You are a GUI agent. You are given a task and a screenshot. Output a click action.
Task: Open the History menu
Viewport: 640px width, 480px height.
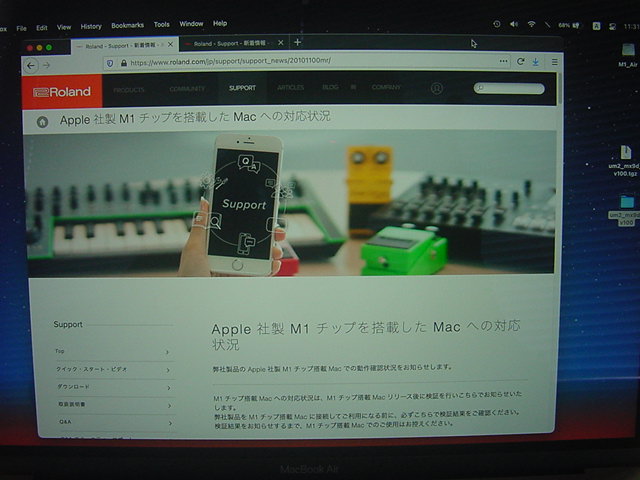(x=91, y=27)
